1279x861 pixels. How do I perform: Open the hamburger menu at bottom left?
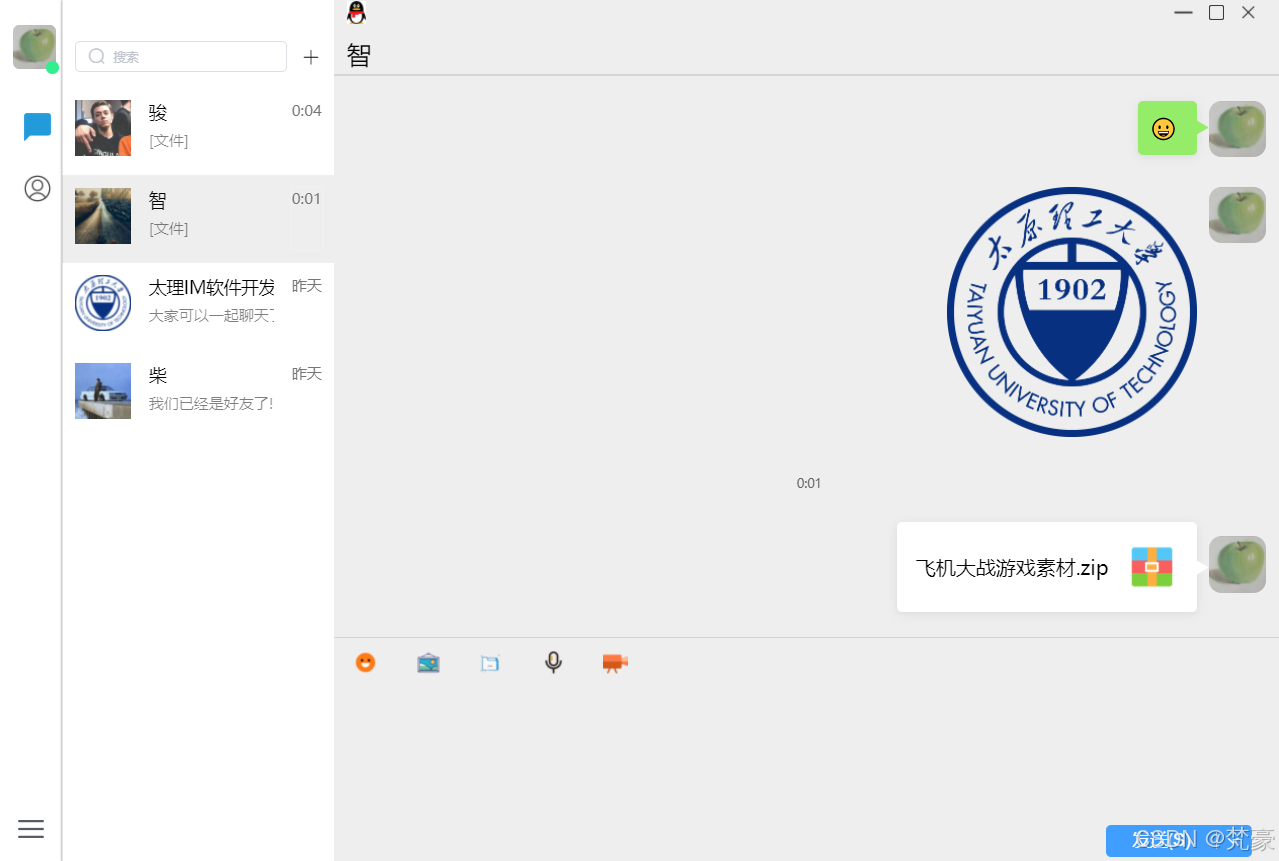tap(31, 829)
